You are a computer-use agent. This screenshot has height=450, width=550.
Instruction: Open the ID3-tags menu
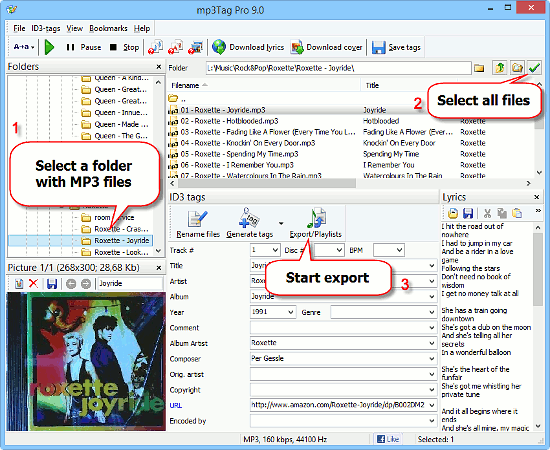pyautogui.click(x=46, y=28)
